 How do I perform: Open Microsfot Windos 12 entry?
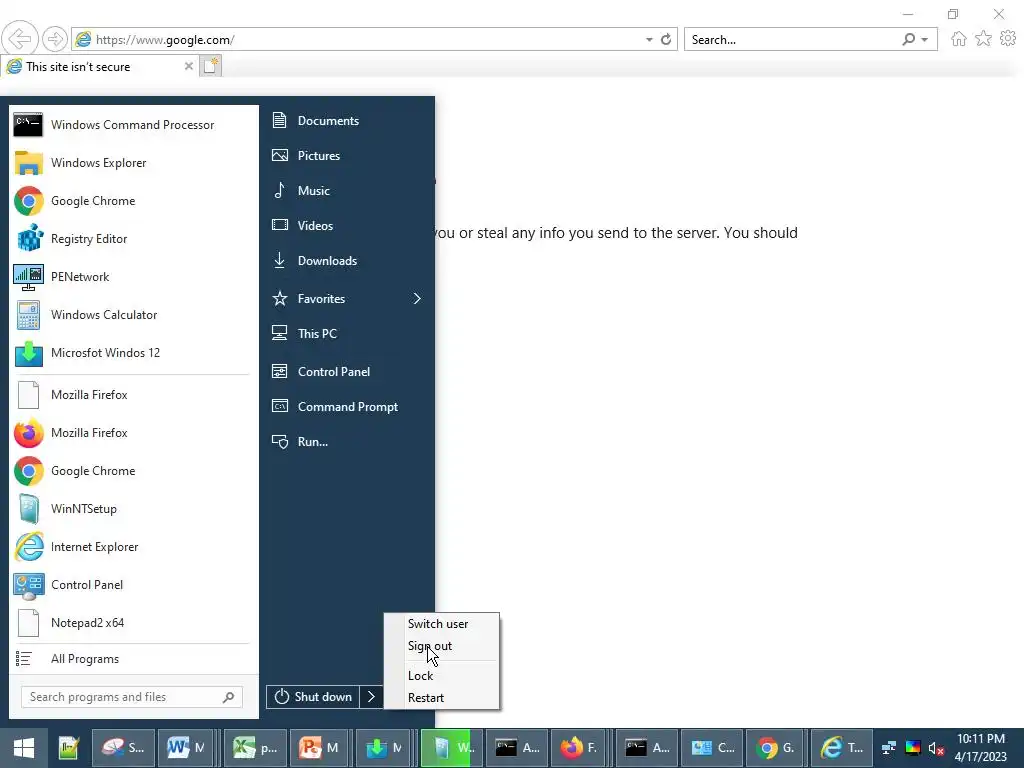(x=134, y=353)
